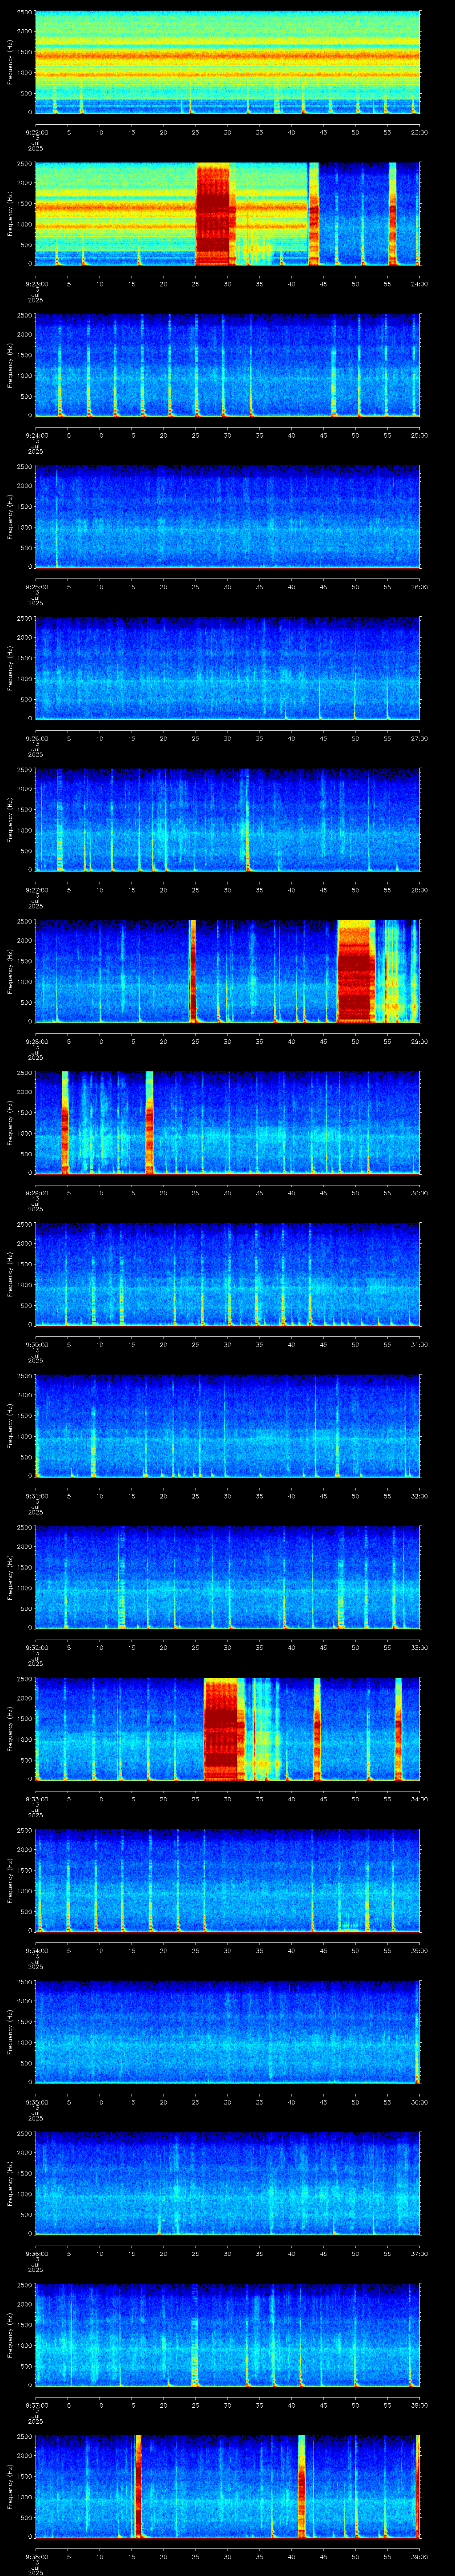Click the 26:00 end time label

tap(419, 587)
